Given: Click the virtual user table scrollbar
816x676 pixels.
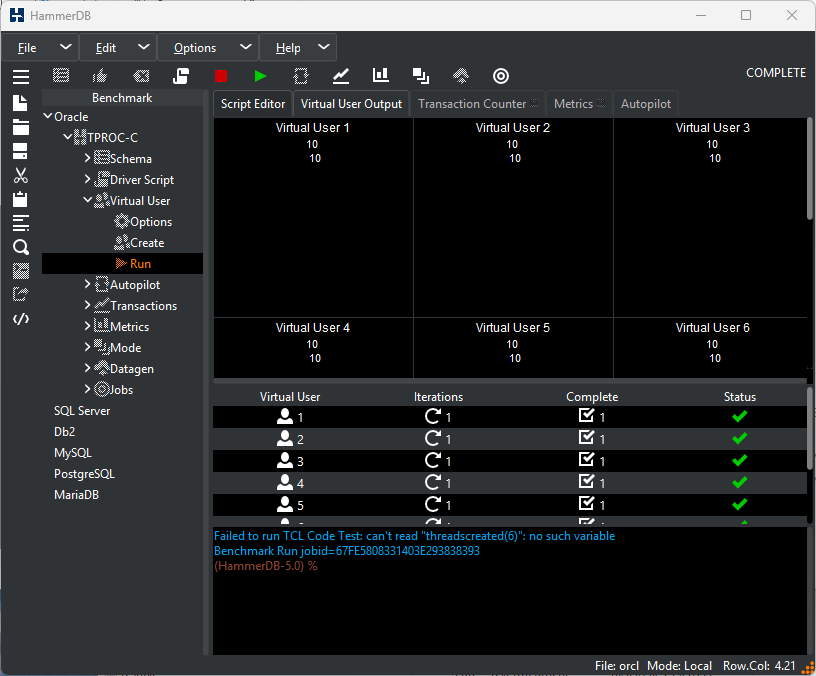Looking at the screenshot, I should click(x=810, y=429).
